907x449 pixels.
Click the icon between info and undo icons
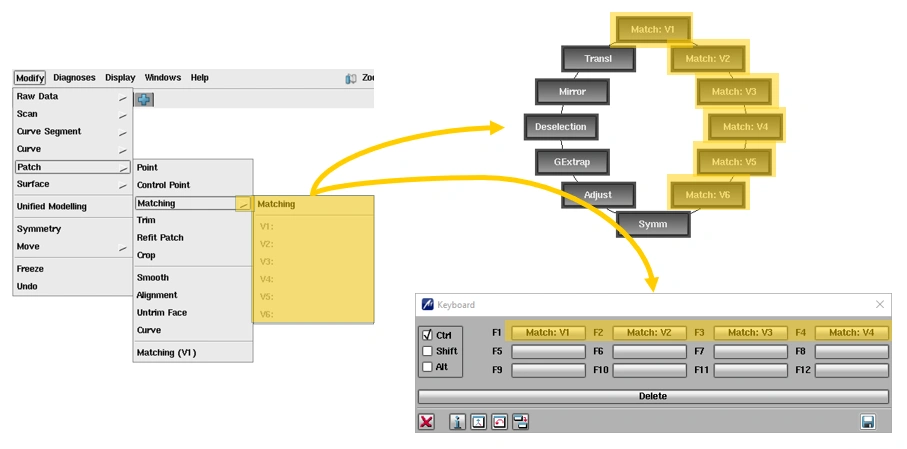479,422
